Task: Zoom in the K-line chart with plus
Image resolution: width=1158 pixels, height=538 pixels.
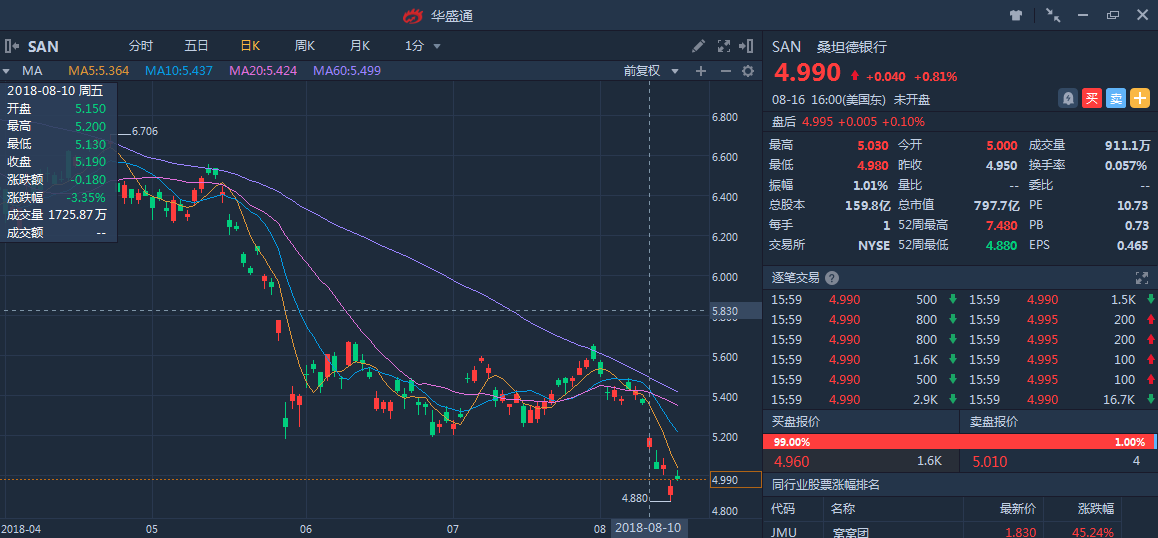Action: 701,71
